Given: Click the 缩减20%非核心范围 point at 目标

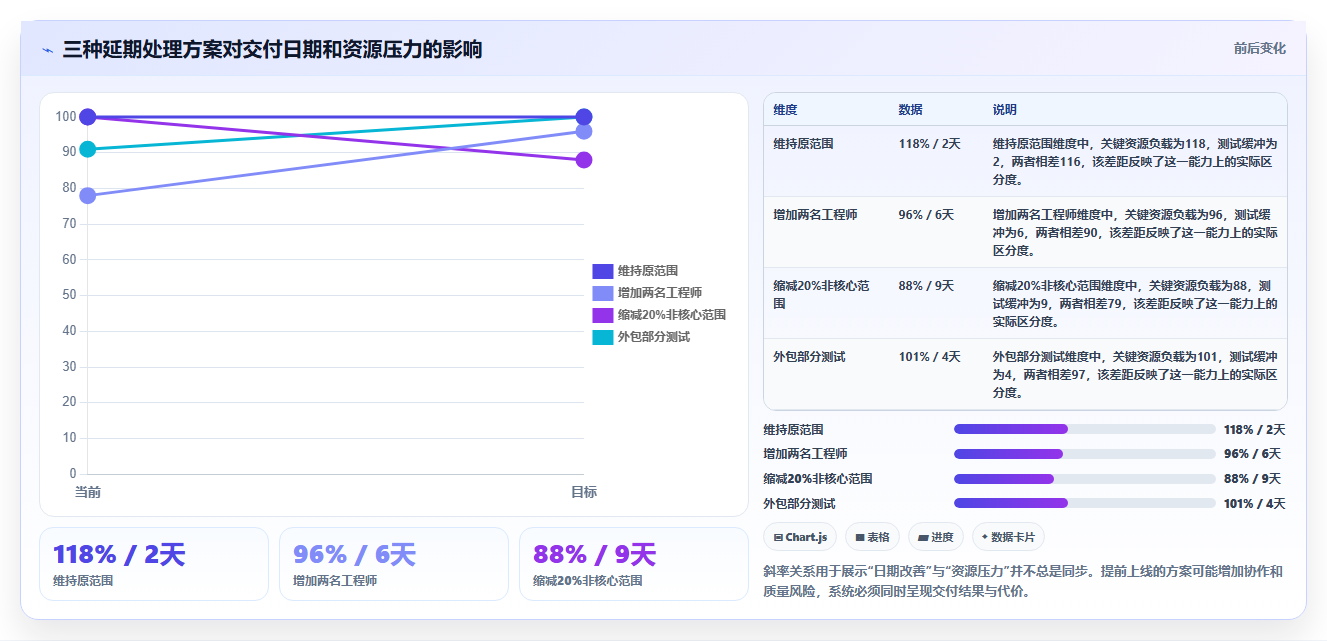Looking at the screenshot, I should (x=584, y=160).
